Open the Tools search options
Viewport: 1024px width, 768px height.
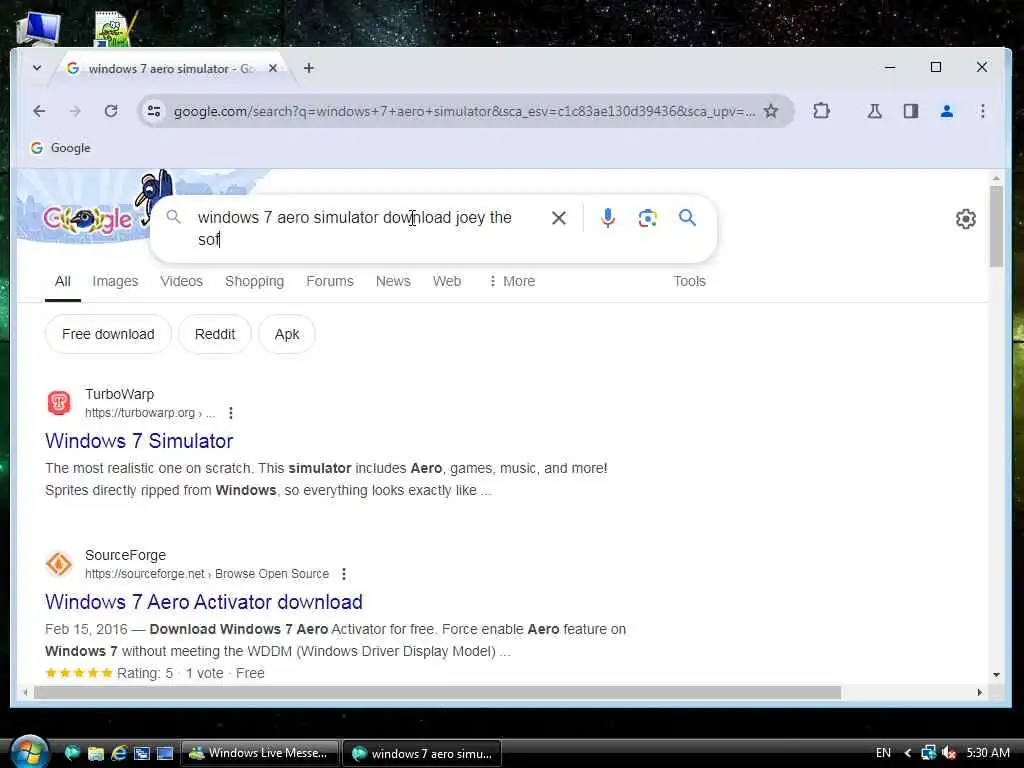[690, 281]
